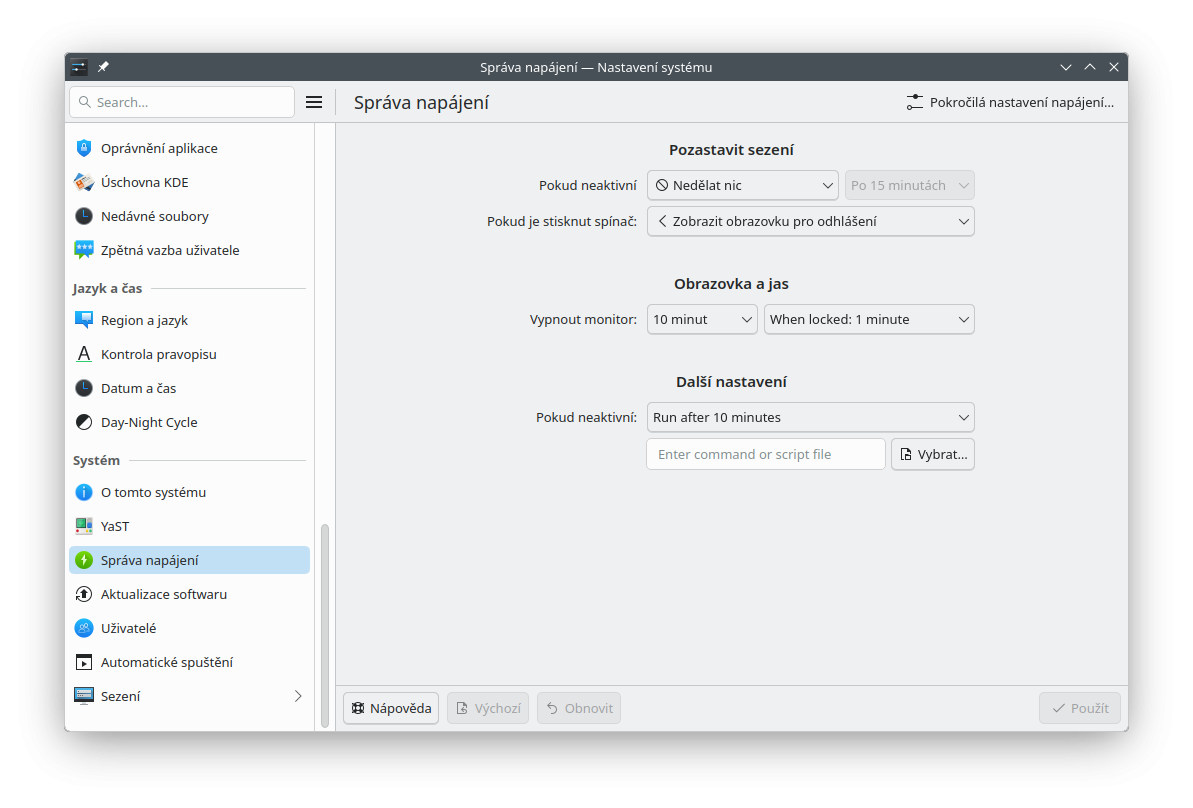Open Pokročilá nastavení napájení

(1010, 102)
